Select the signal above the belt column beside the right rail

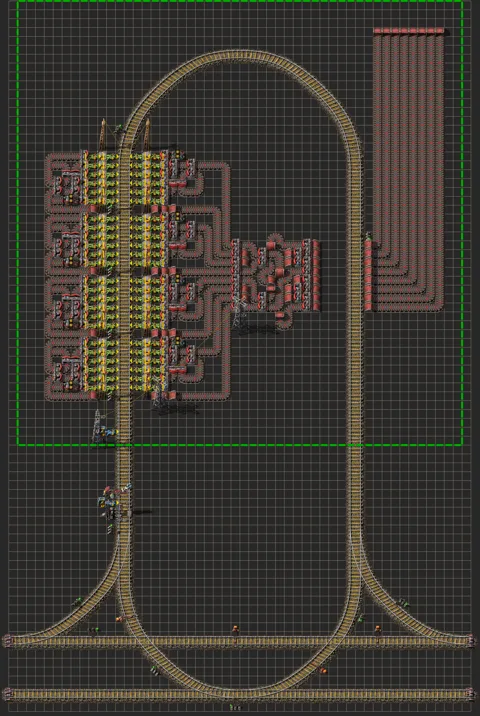click(367, 236)
